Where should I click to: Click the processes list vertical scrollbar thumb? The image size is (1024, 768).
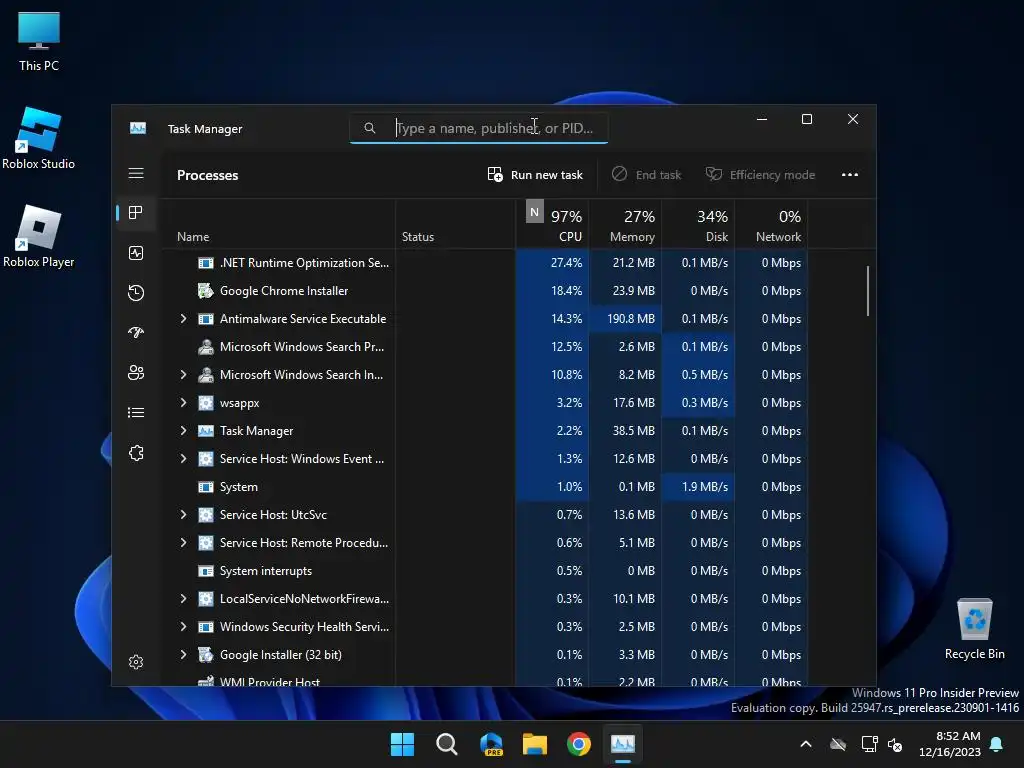[x=867, y=291]
